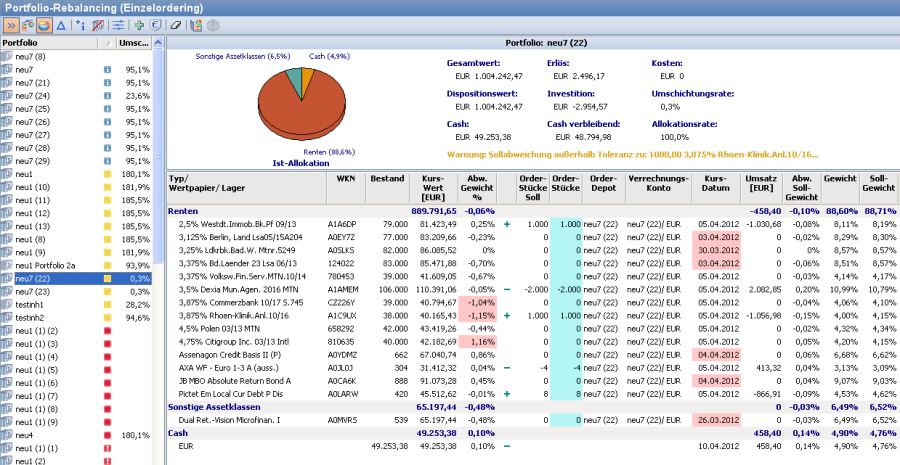The width and height of the screenshot is (900, 465).
Task: Click the double-arrow collapse panel icon
Action: click(x=10, y=24)
